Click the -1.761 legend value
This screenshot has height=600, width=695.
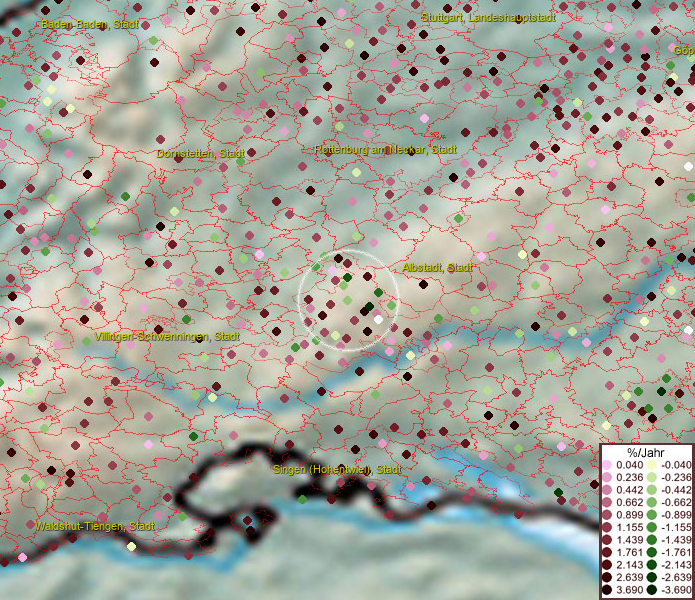(676, 552)
